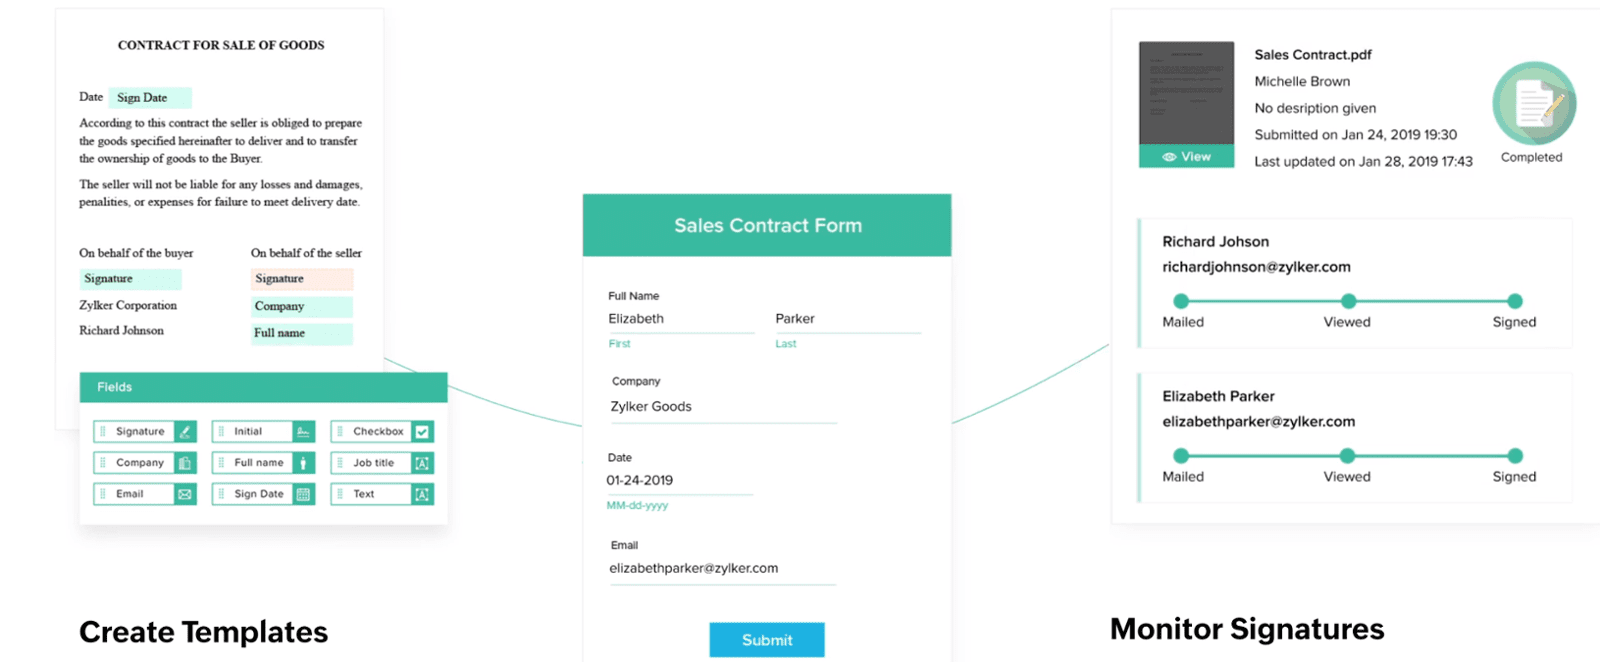The height and width of the screenshot is (662, 1600).
Task: Click Richard Johson's Signed progress marker
Action: pyautogui.click(x=1515, y=301)
